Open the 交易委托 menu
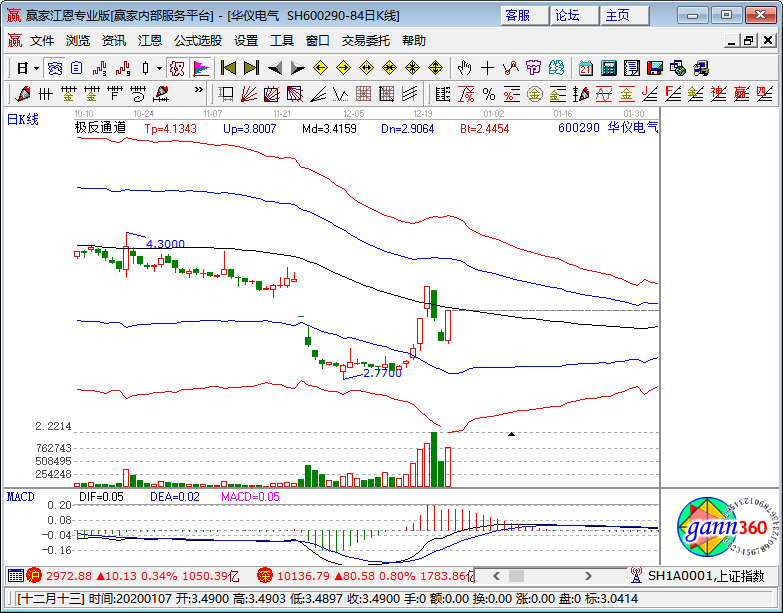783x613 pixels. click(x=366, y=41)
